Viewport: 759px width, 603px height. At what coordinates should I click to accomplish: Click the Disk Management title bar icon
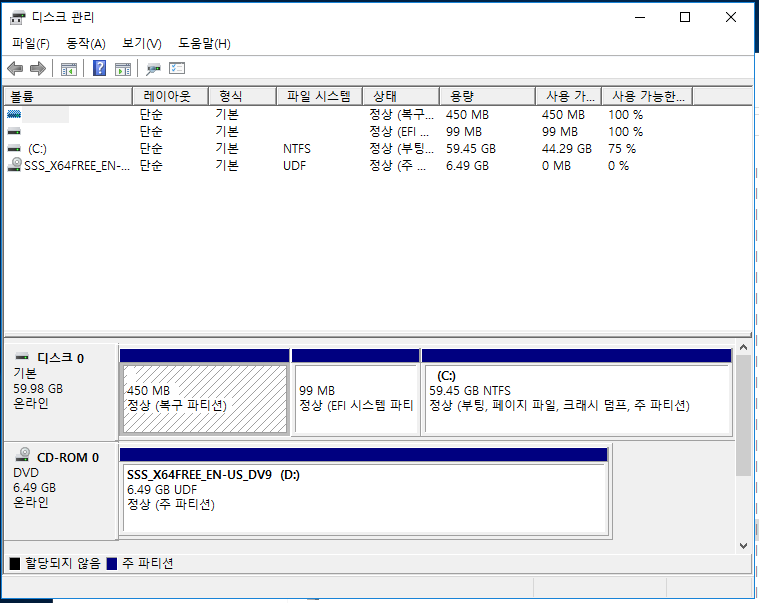pos(17,18)
